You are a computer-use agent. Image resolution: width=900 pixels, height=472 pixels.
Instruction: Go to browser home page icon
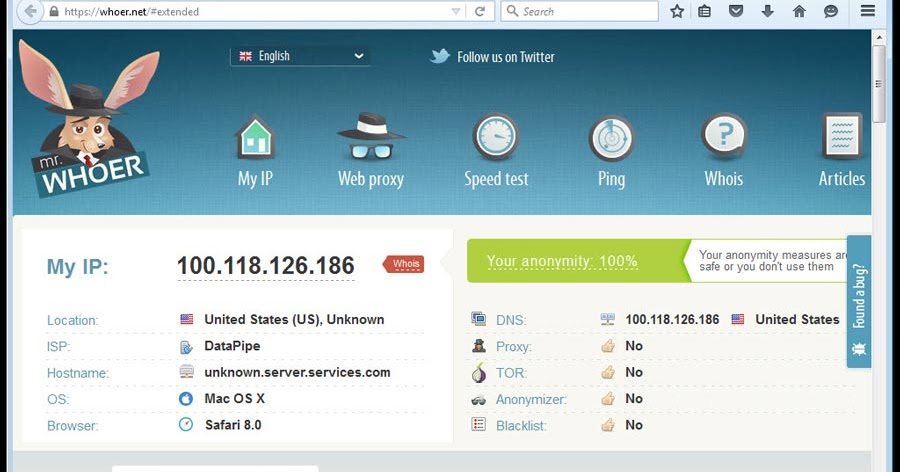[799, 11]
